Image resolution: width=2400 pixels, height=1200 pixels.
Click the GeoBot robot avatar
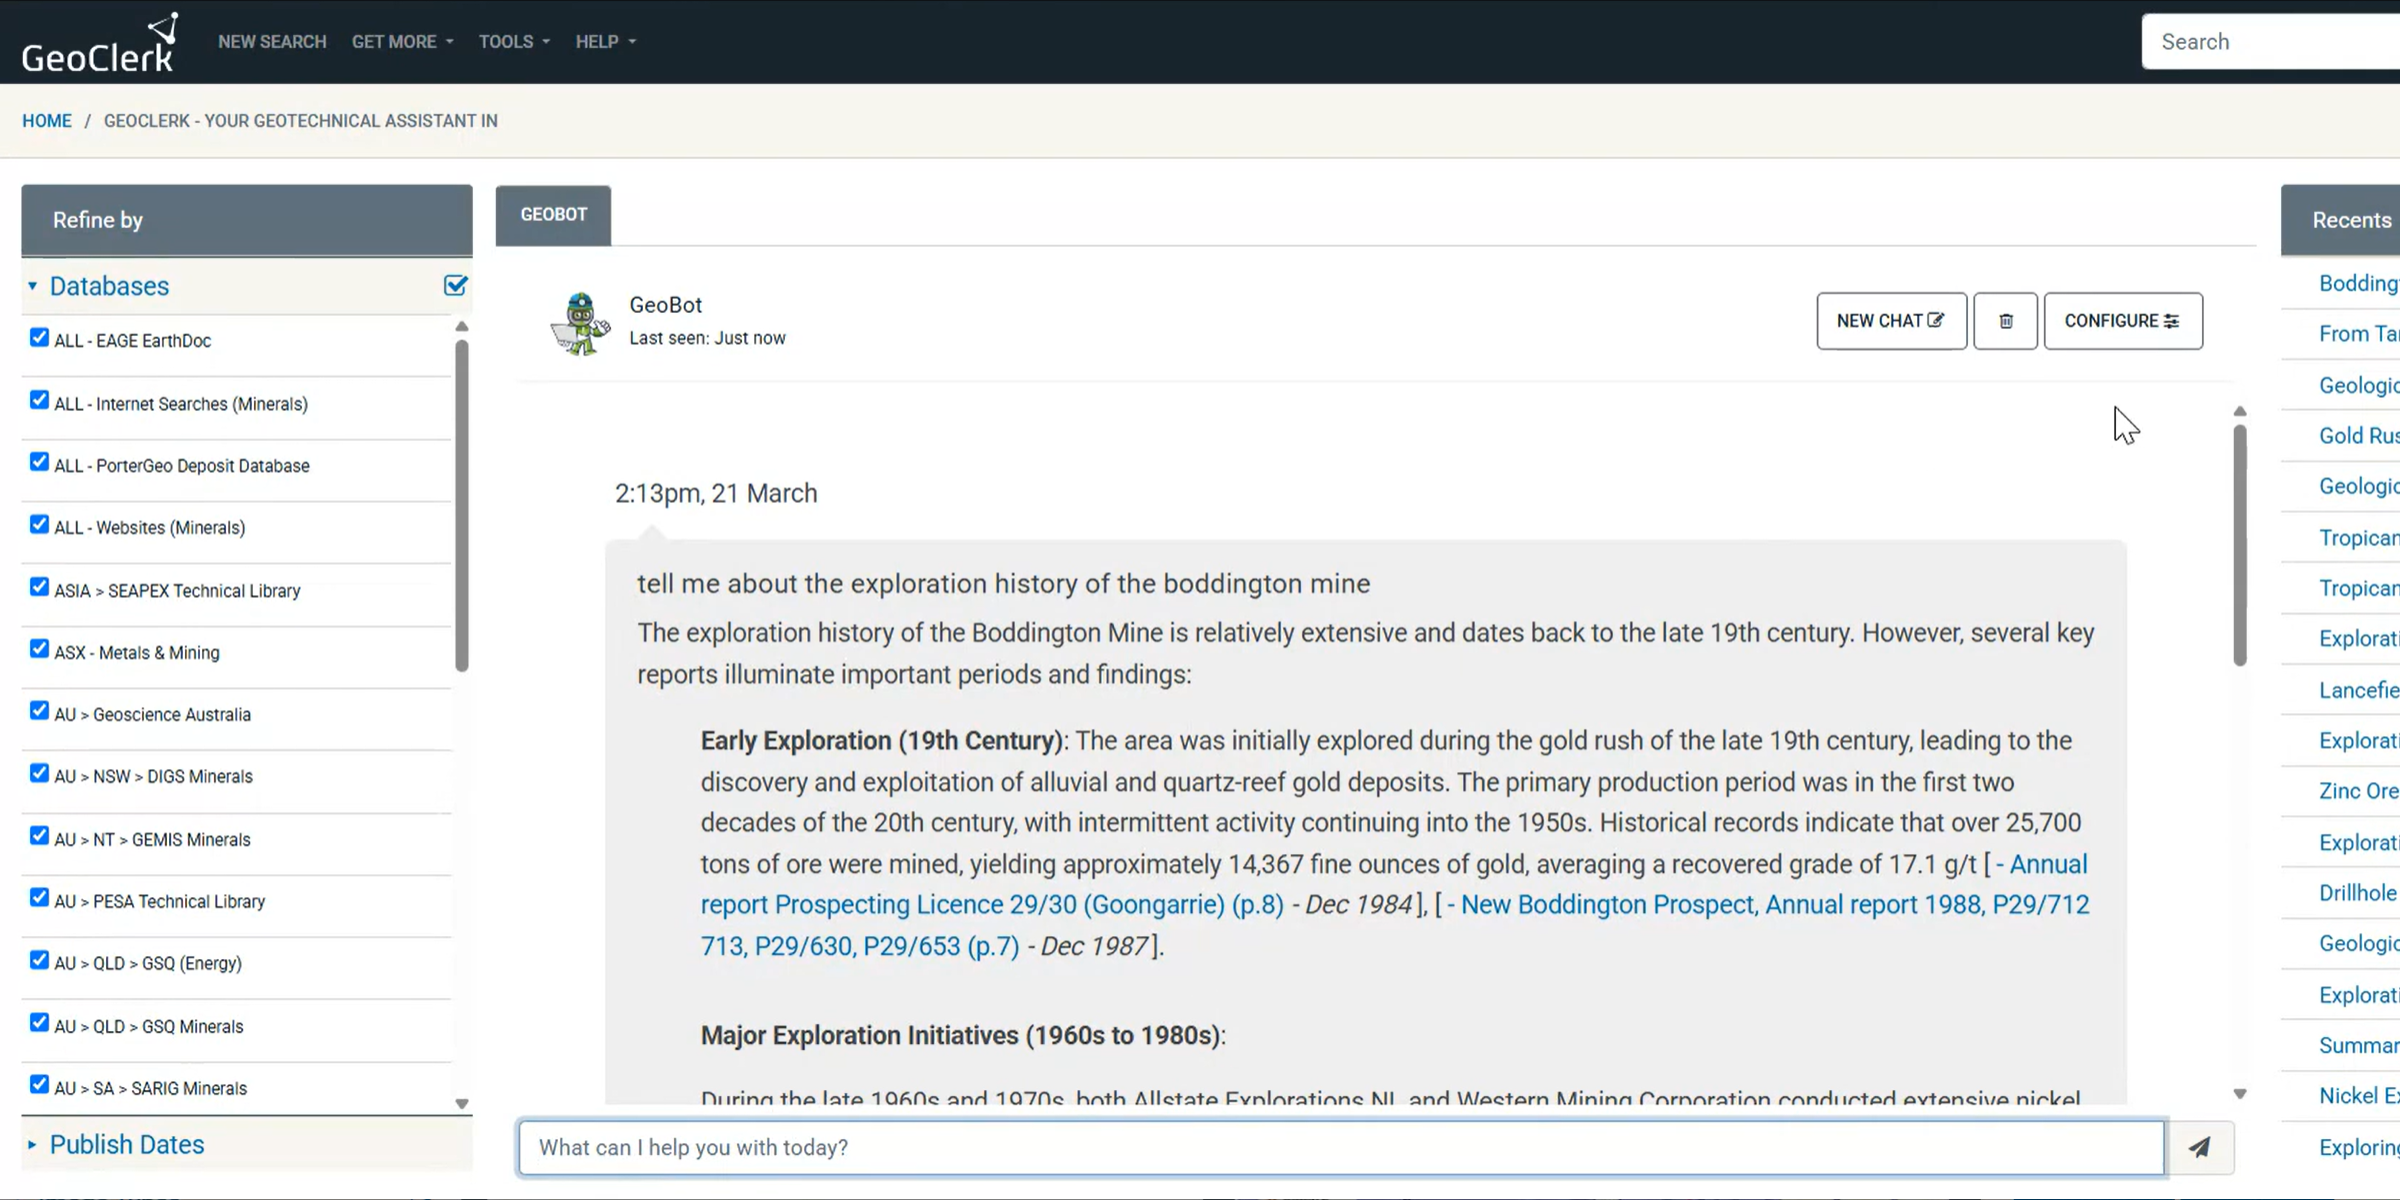click(x=580, y=323)
